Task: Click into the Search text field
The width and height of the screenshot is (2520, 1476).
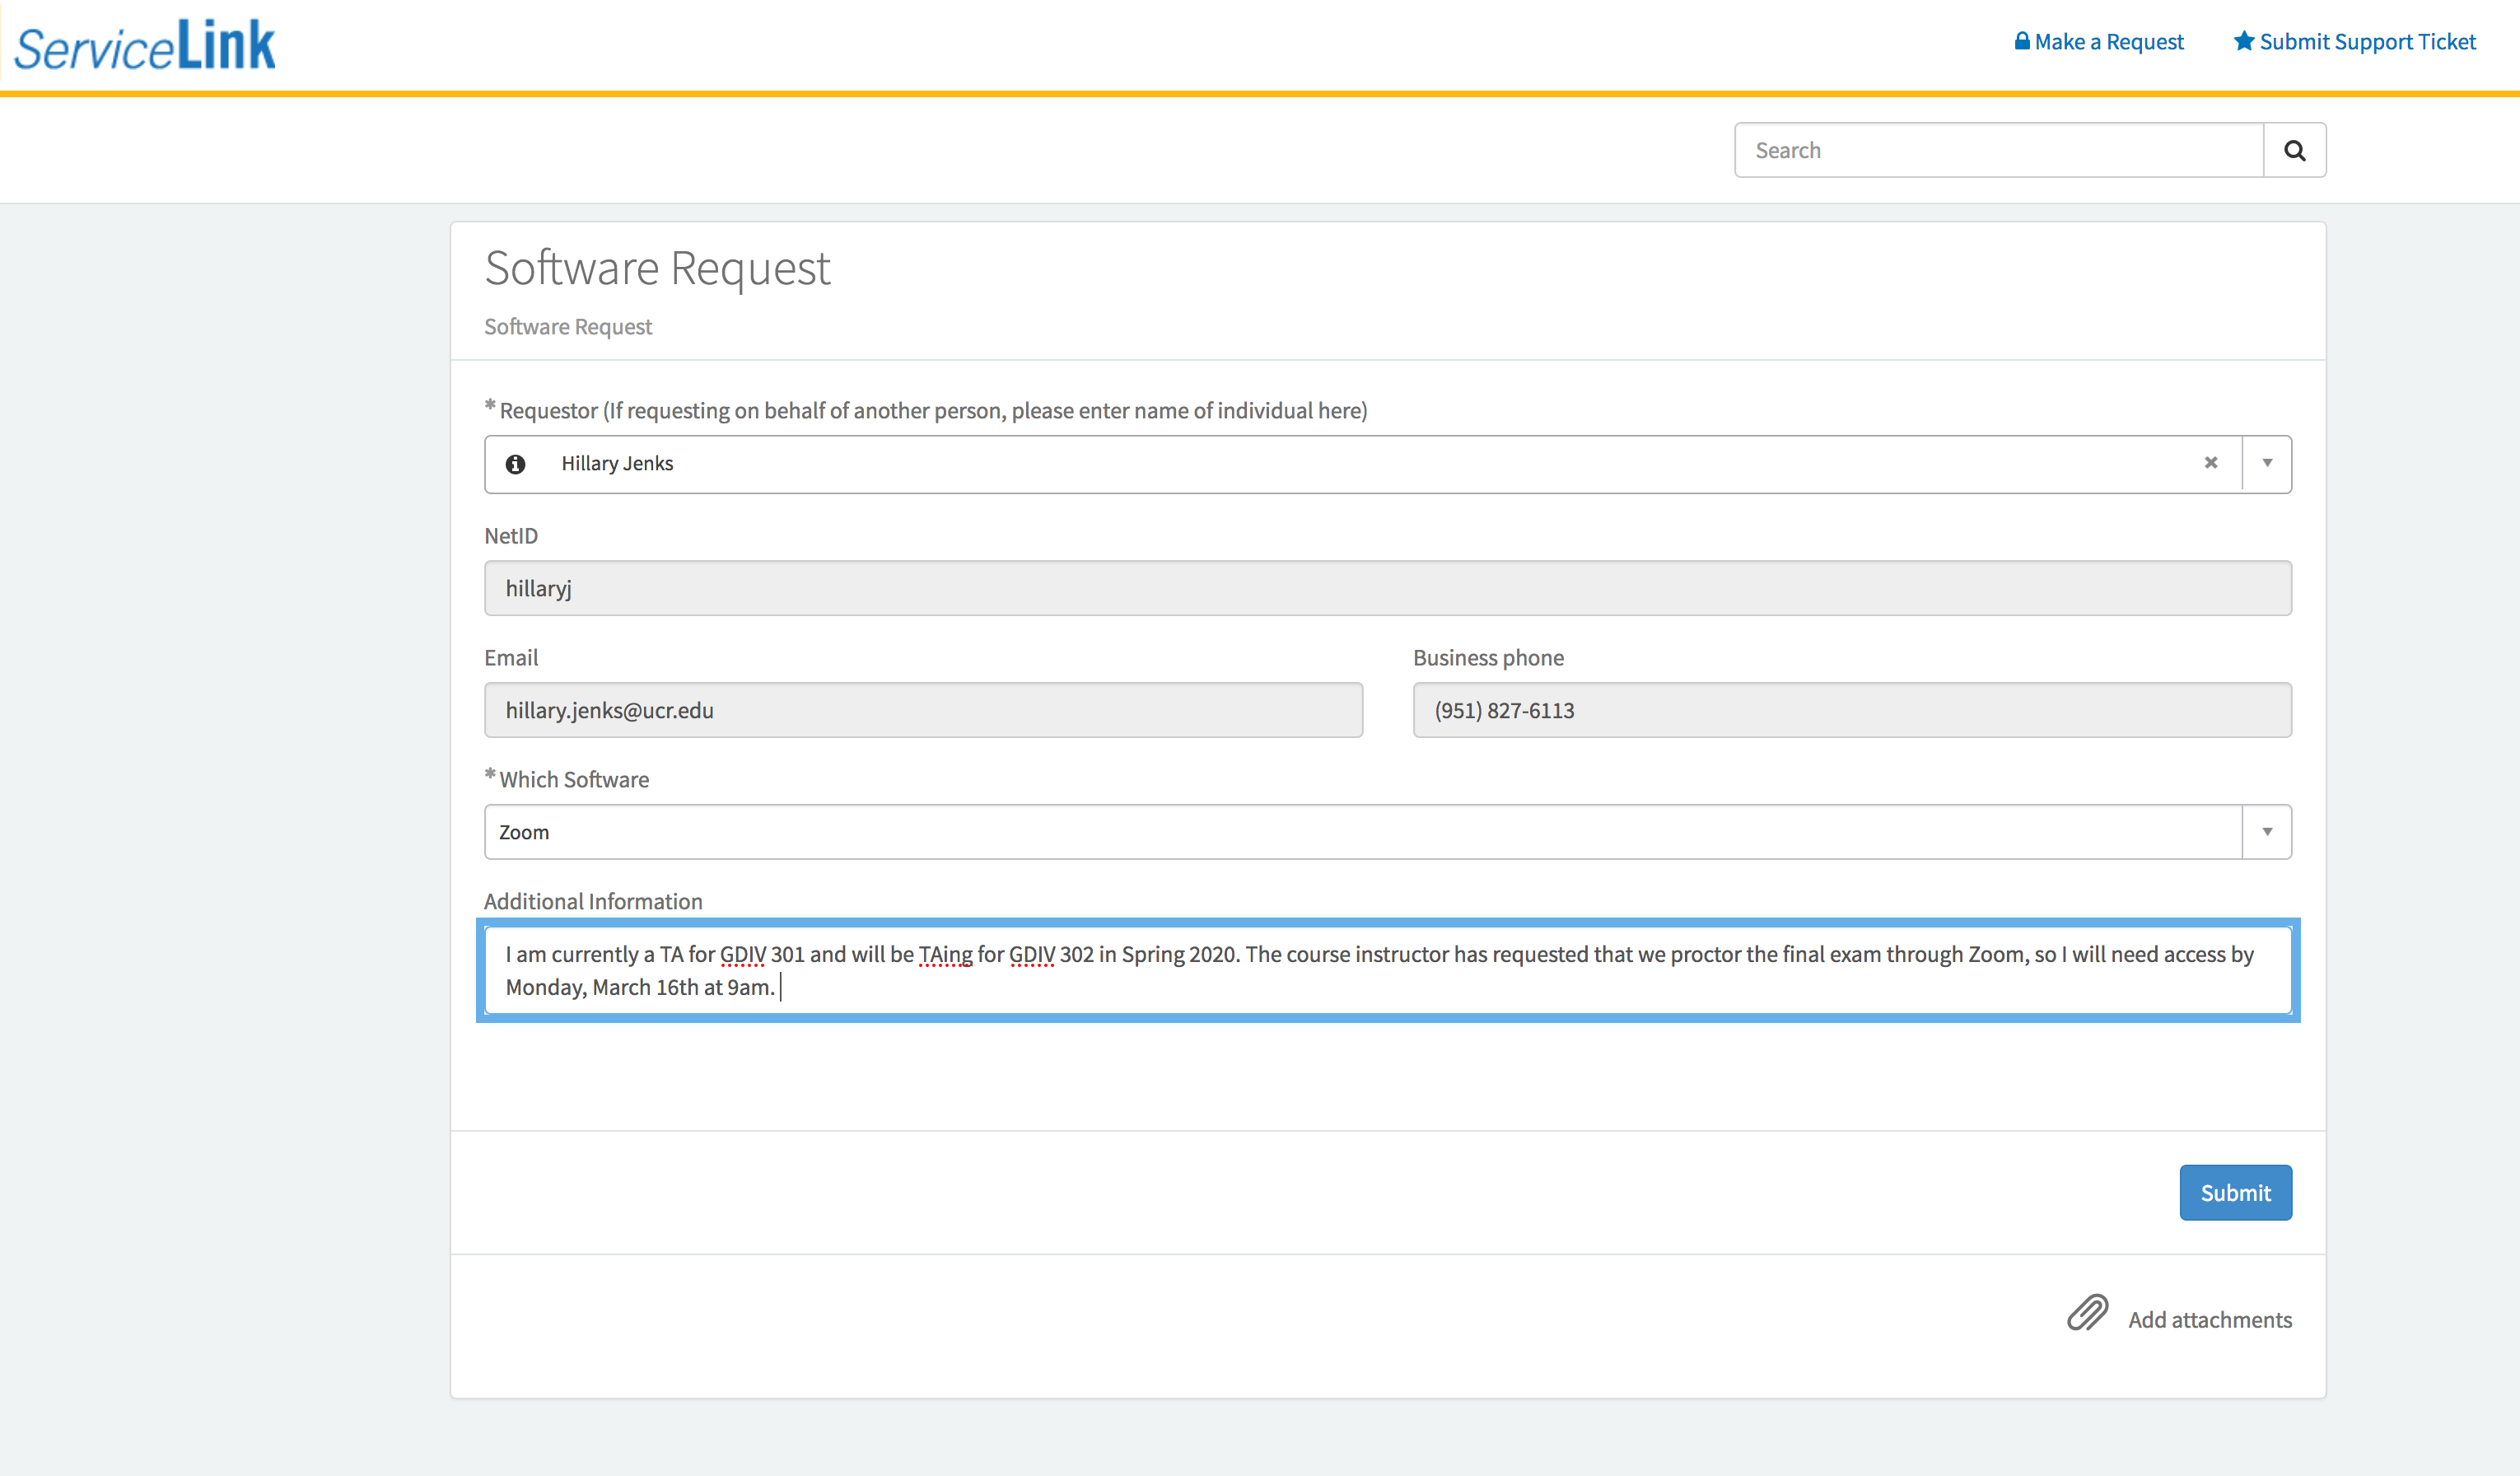Action: click(x=1998, y=150)
